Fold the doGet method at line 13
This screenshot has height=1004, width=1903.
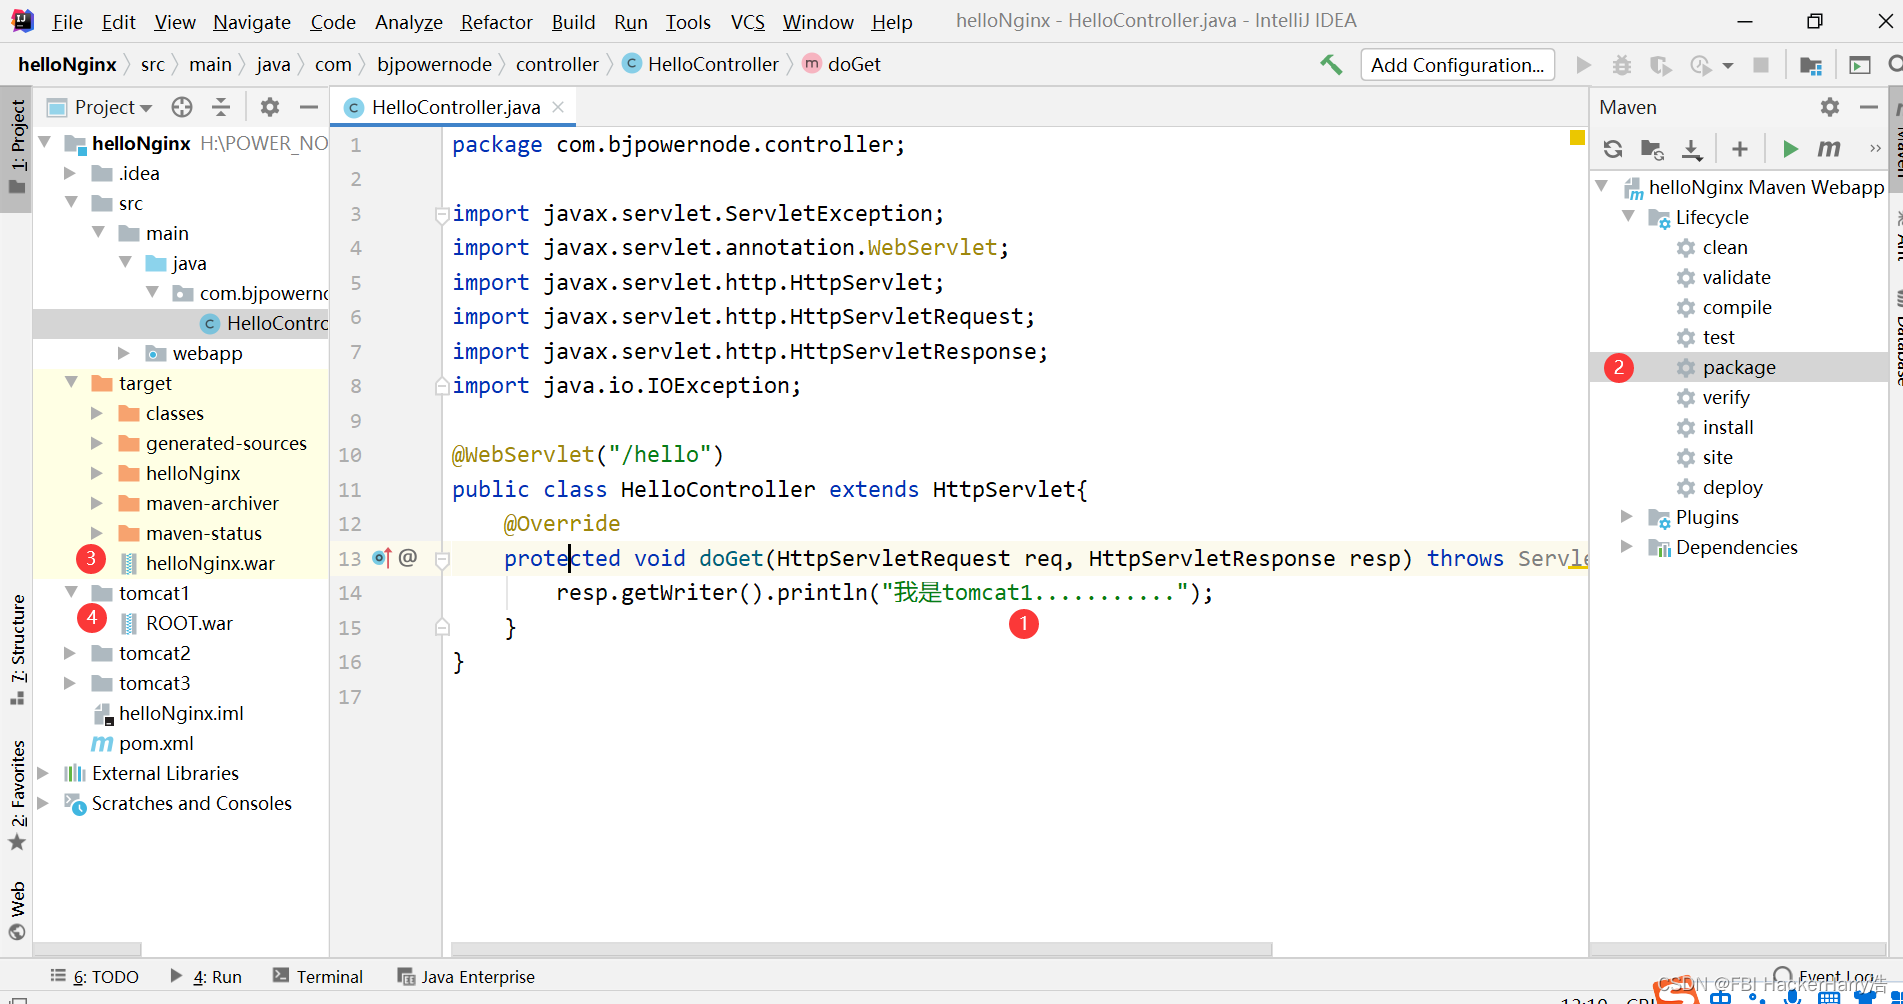click(442, 559)
